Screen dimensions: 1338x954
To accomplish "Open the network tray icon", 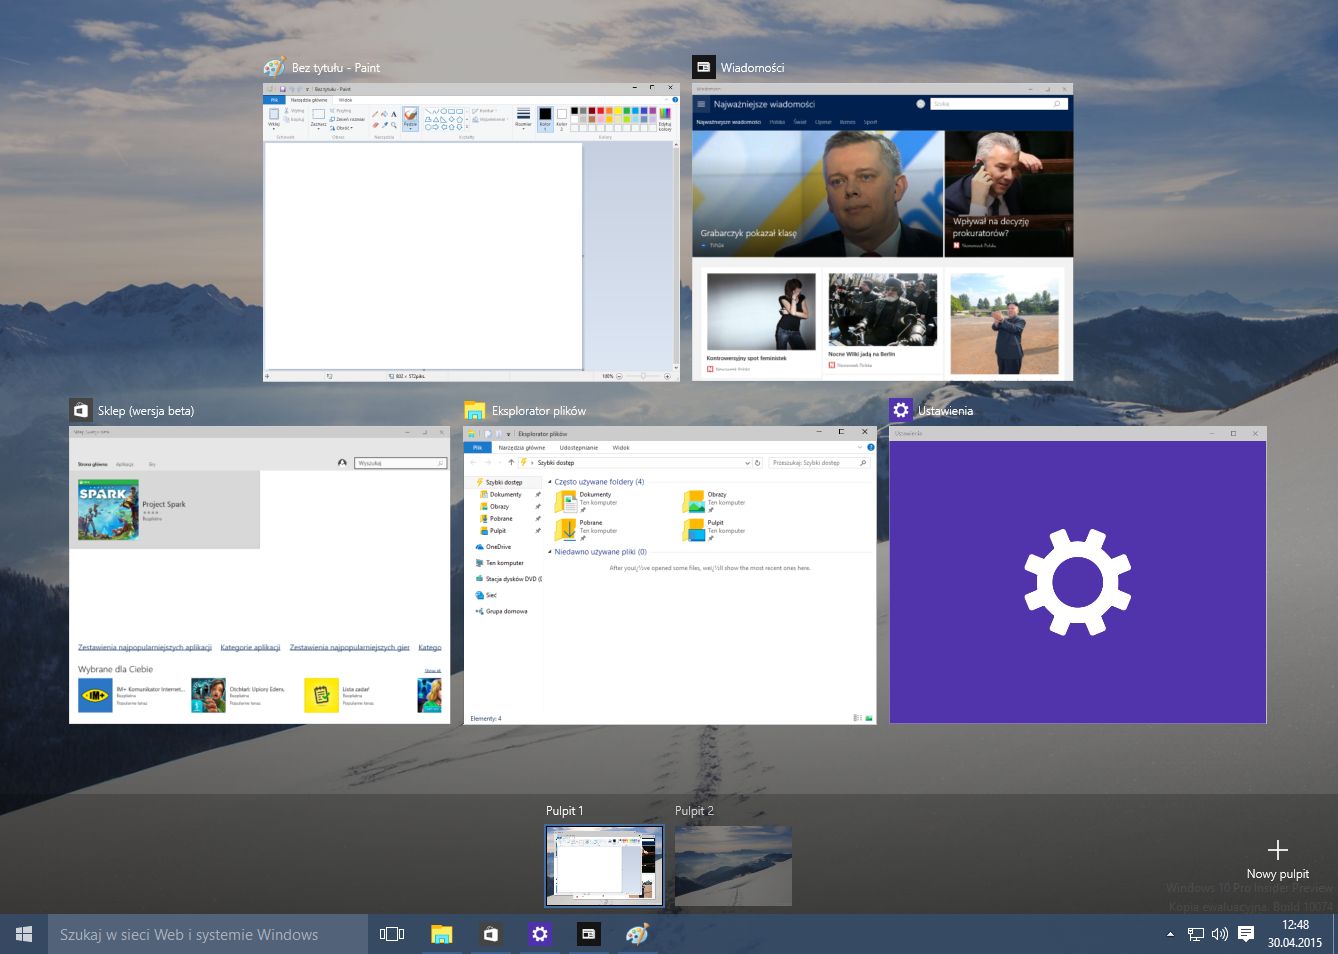I will [1195, 934].
